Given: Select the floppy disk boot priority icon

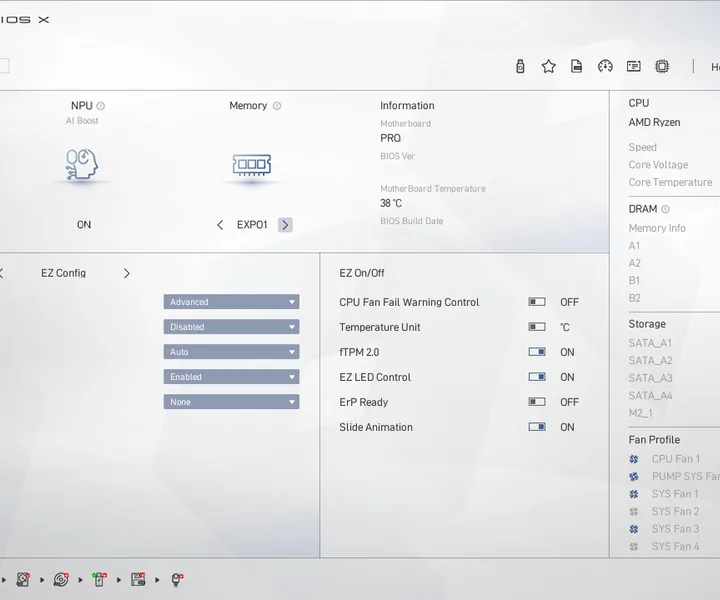Looking at the screenshot, I should 138,579.
